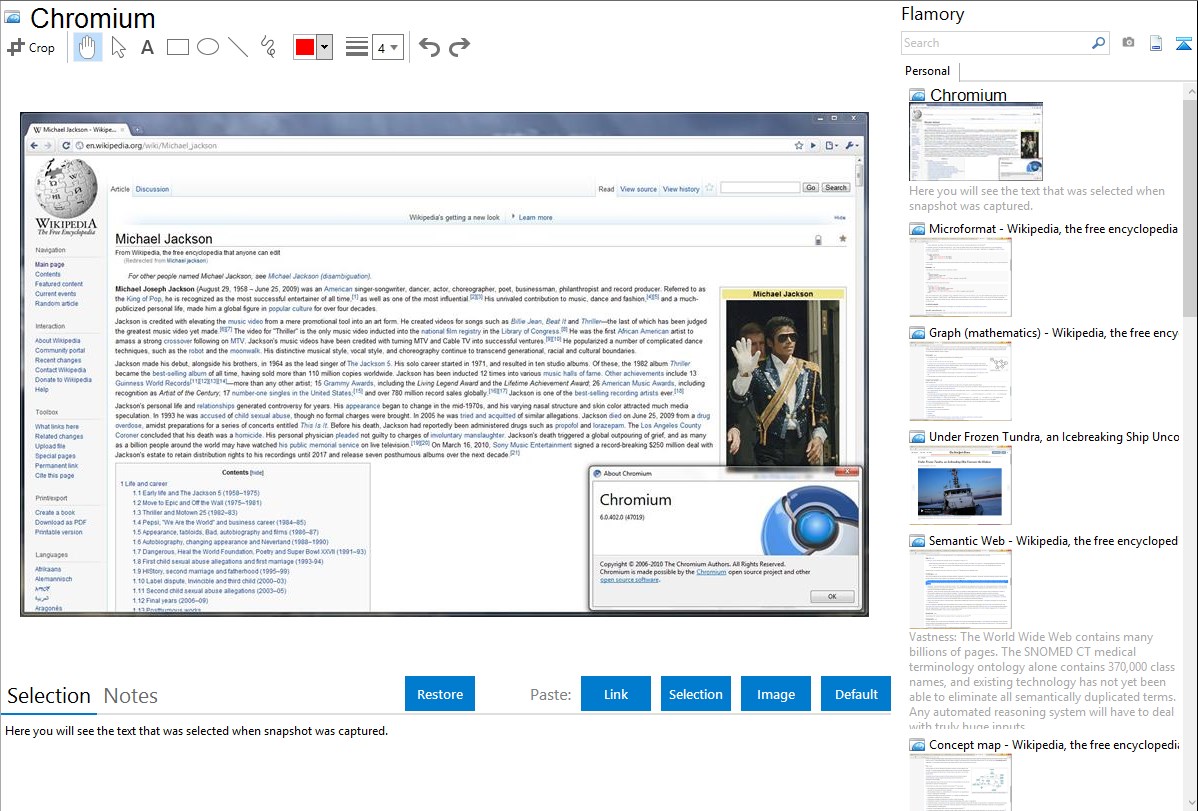Image resolution: width=1198 pixels, height=811 pixels.
Task: Click the Chromium app icon at top left
Action: pos(12,18)
